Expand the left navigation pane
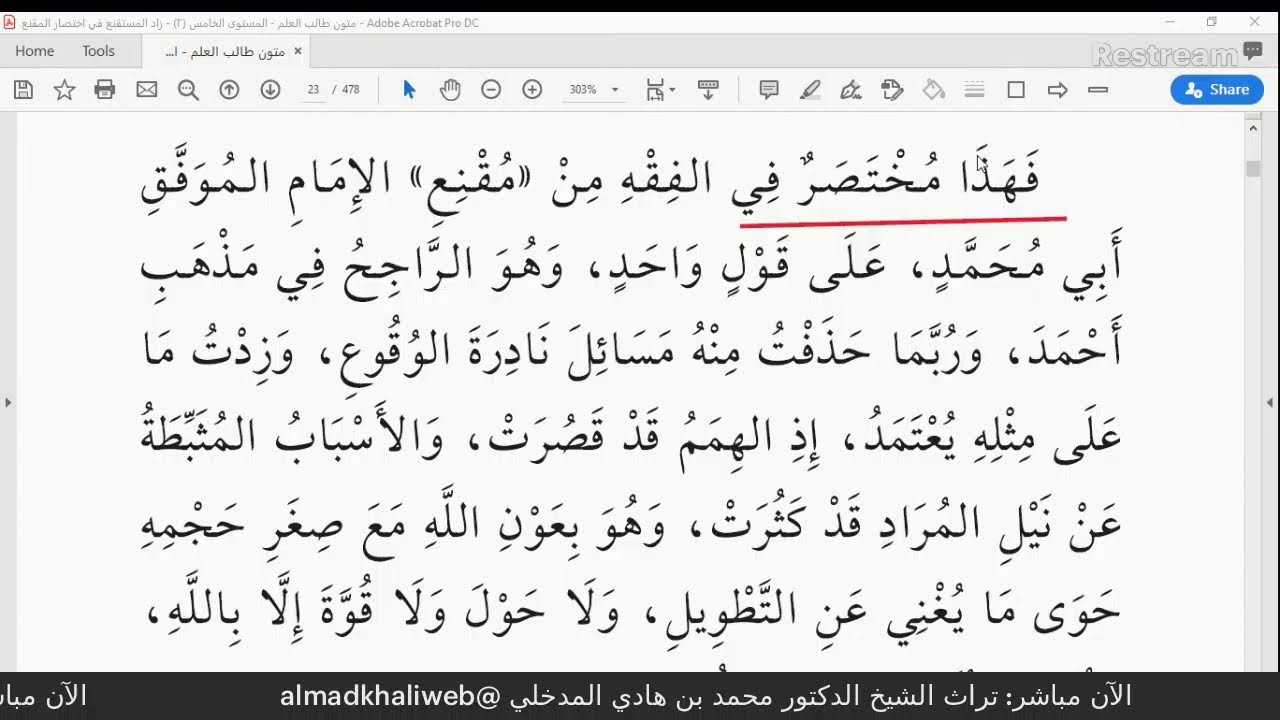 click(8, 402)
